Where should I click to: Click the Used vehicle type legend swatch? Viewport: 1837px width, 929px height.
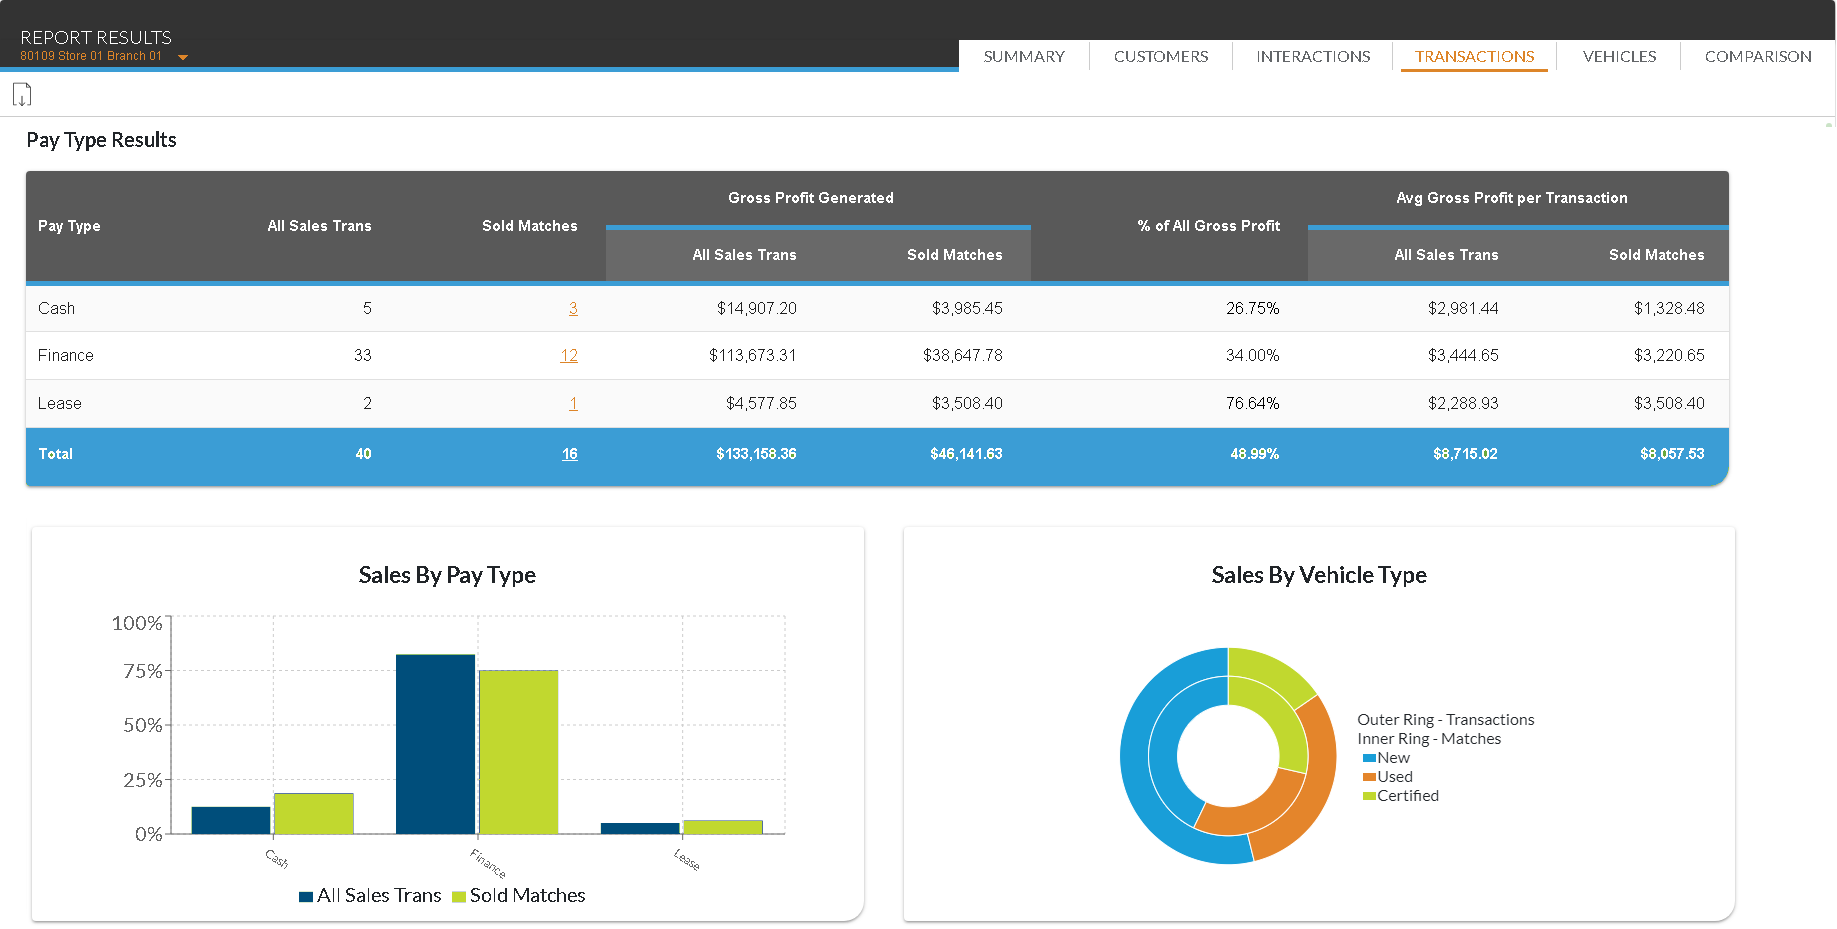[1369, 777]
